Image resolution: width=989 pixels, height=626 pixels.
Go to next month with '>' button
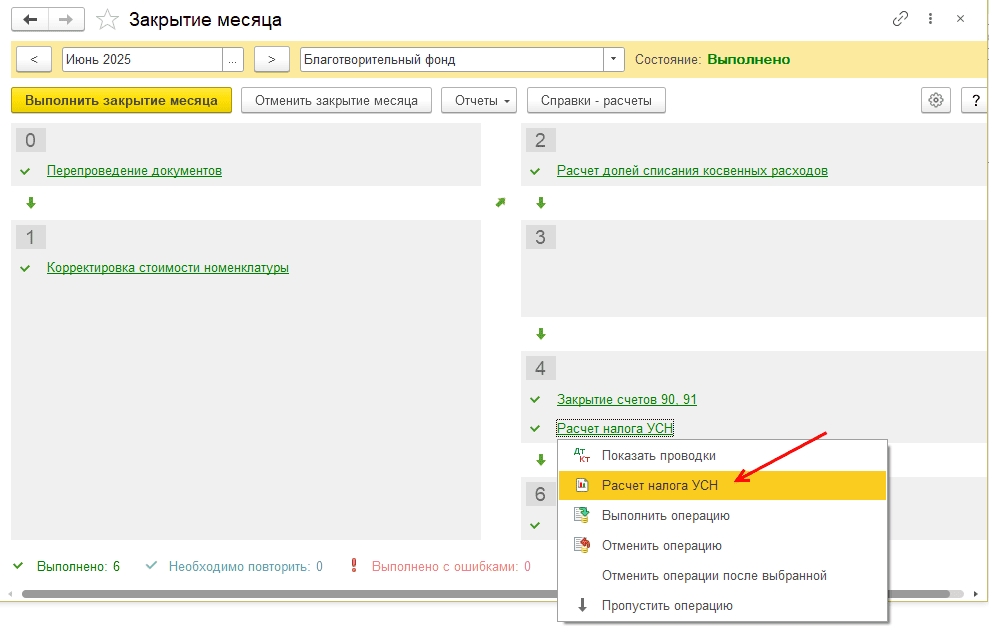(x=272, y=59)
